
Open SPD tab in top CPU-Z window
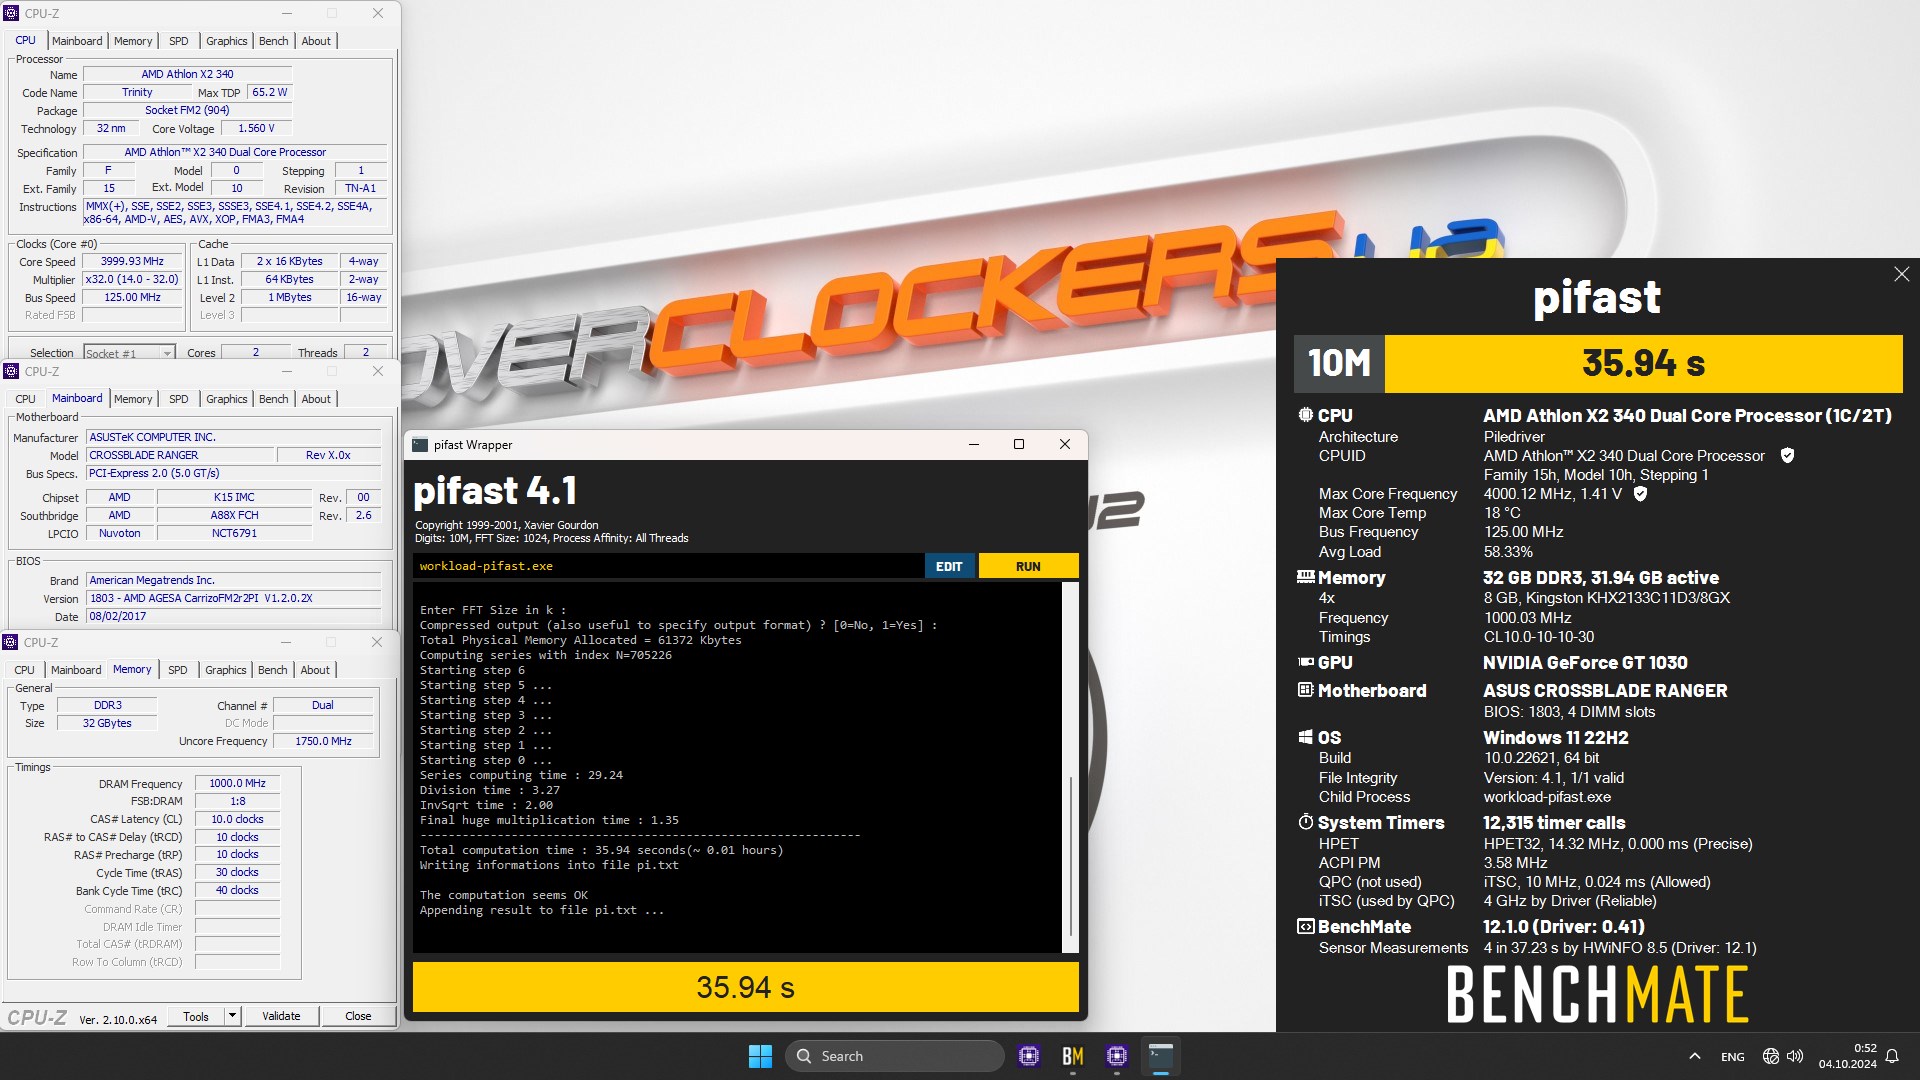point(179,41)
